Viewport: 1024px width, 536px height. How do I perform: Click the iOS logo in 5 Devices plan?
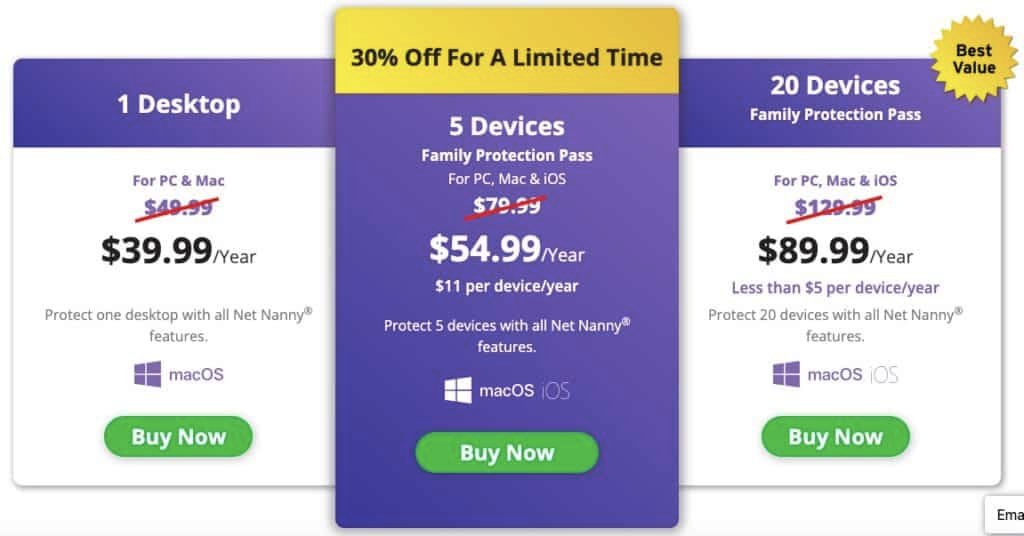(554, 390)
